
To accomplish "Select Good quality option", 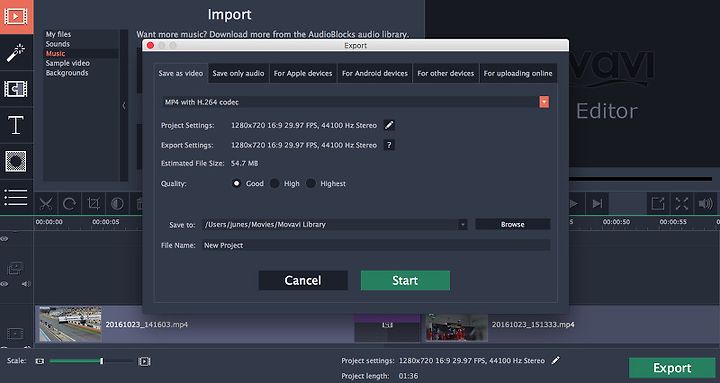I will click(236, 184).
